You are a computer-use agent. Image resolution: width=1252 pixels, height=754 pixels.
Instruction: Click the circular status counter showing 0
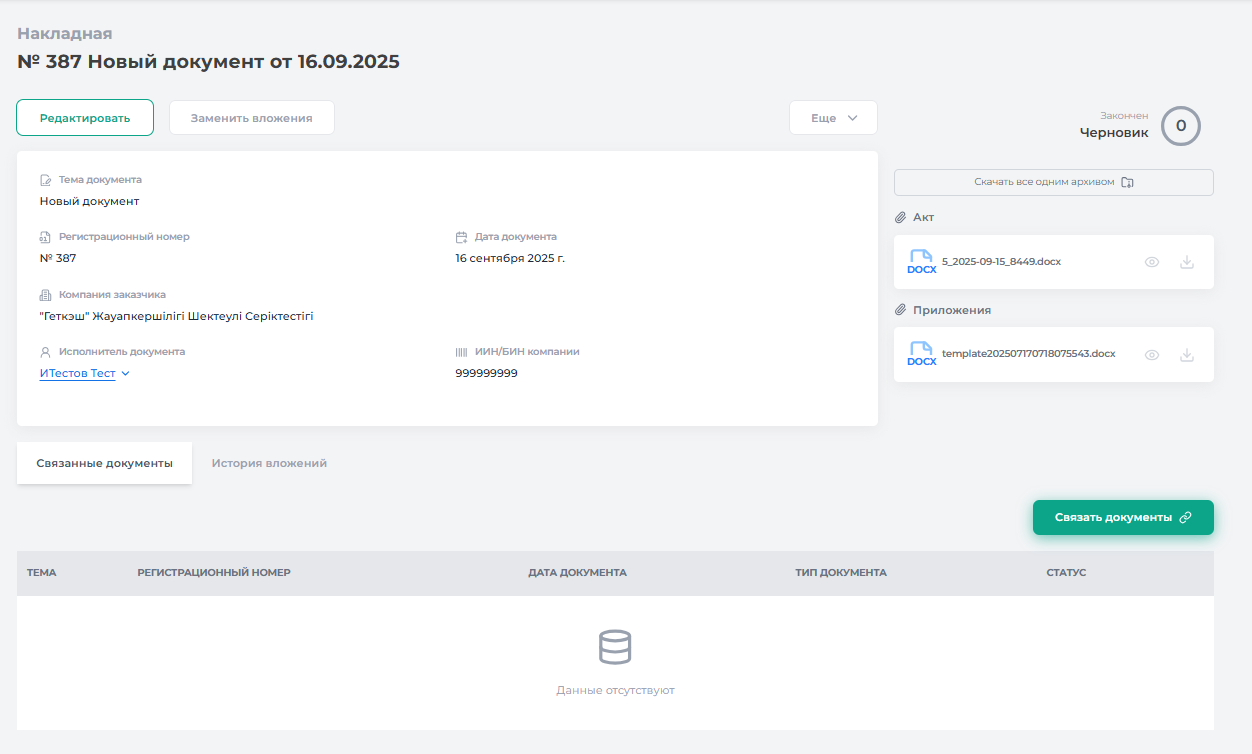pyautogui.click(x=1180, y=126)
